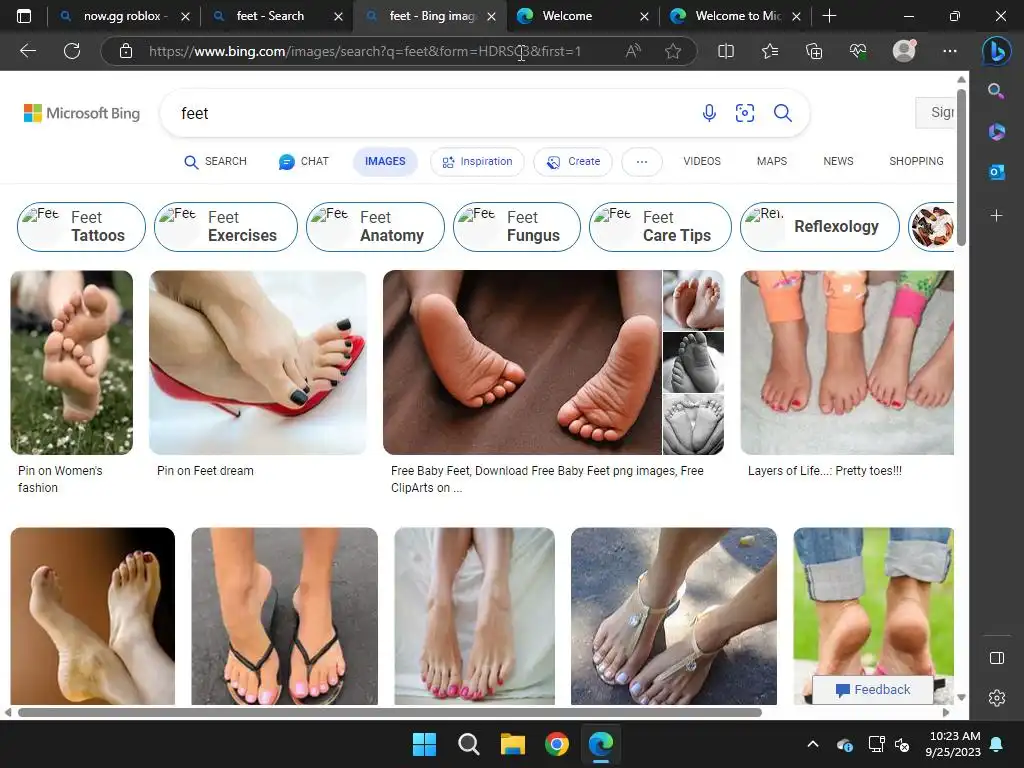
Task: Click the Feedback button
Action: [x=872, y=690]
